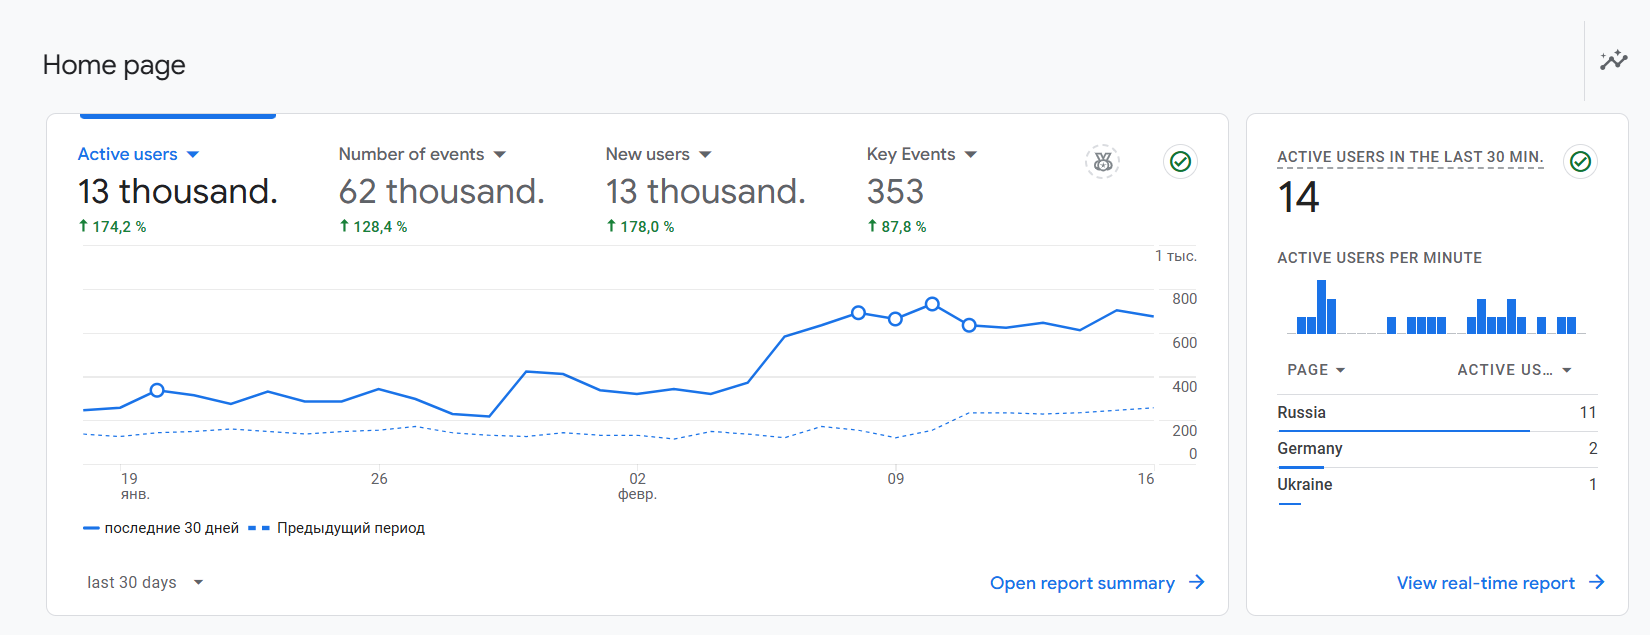Click the green checkmark on realtime card
This screenshot has height=635, width=1650.
[1580, 161]
